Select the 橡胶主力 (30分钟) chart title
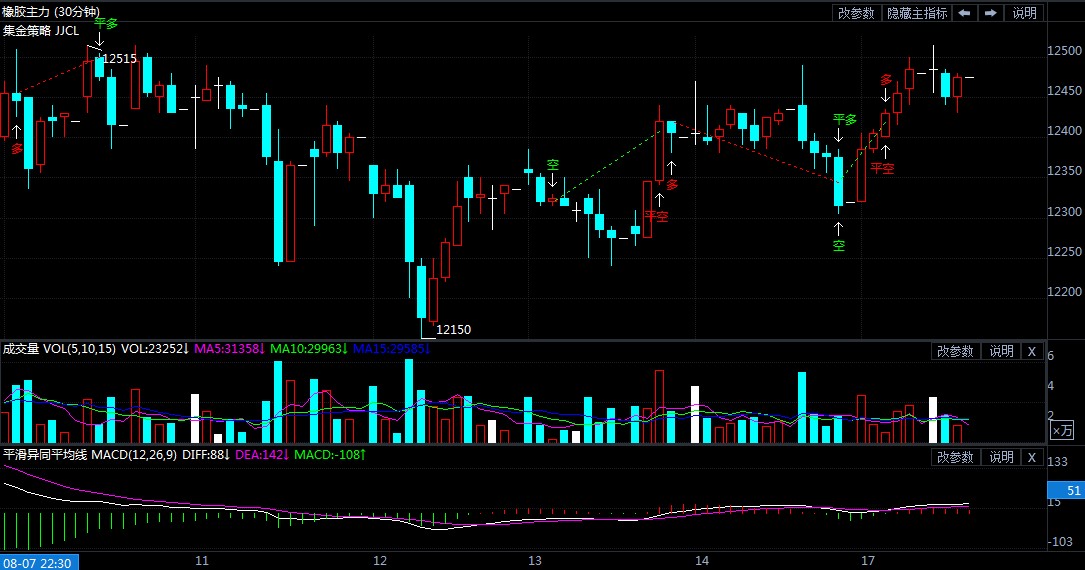The height and width of the screenshot is (570, 1085). pos(51,12)
